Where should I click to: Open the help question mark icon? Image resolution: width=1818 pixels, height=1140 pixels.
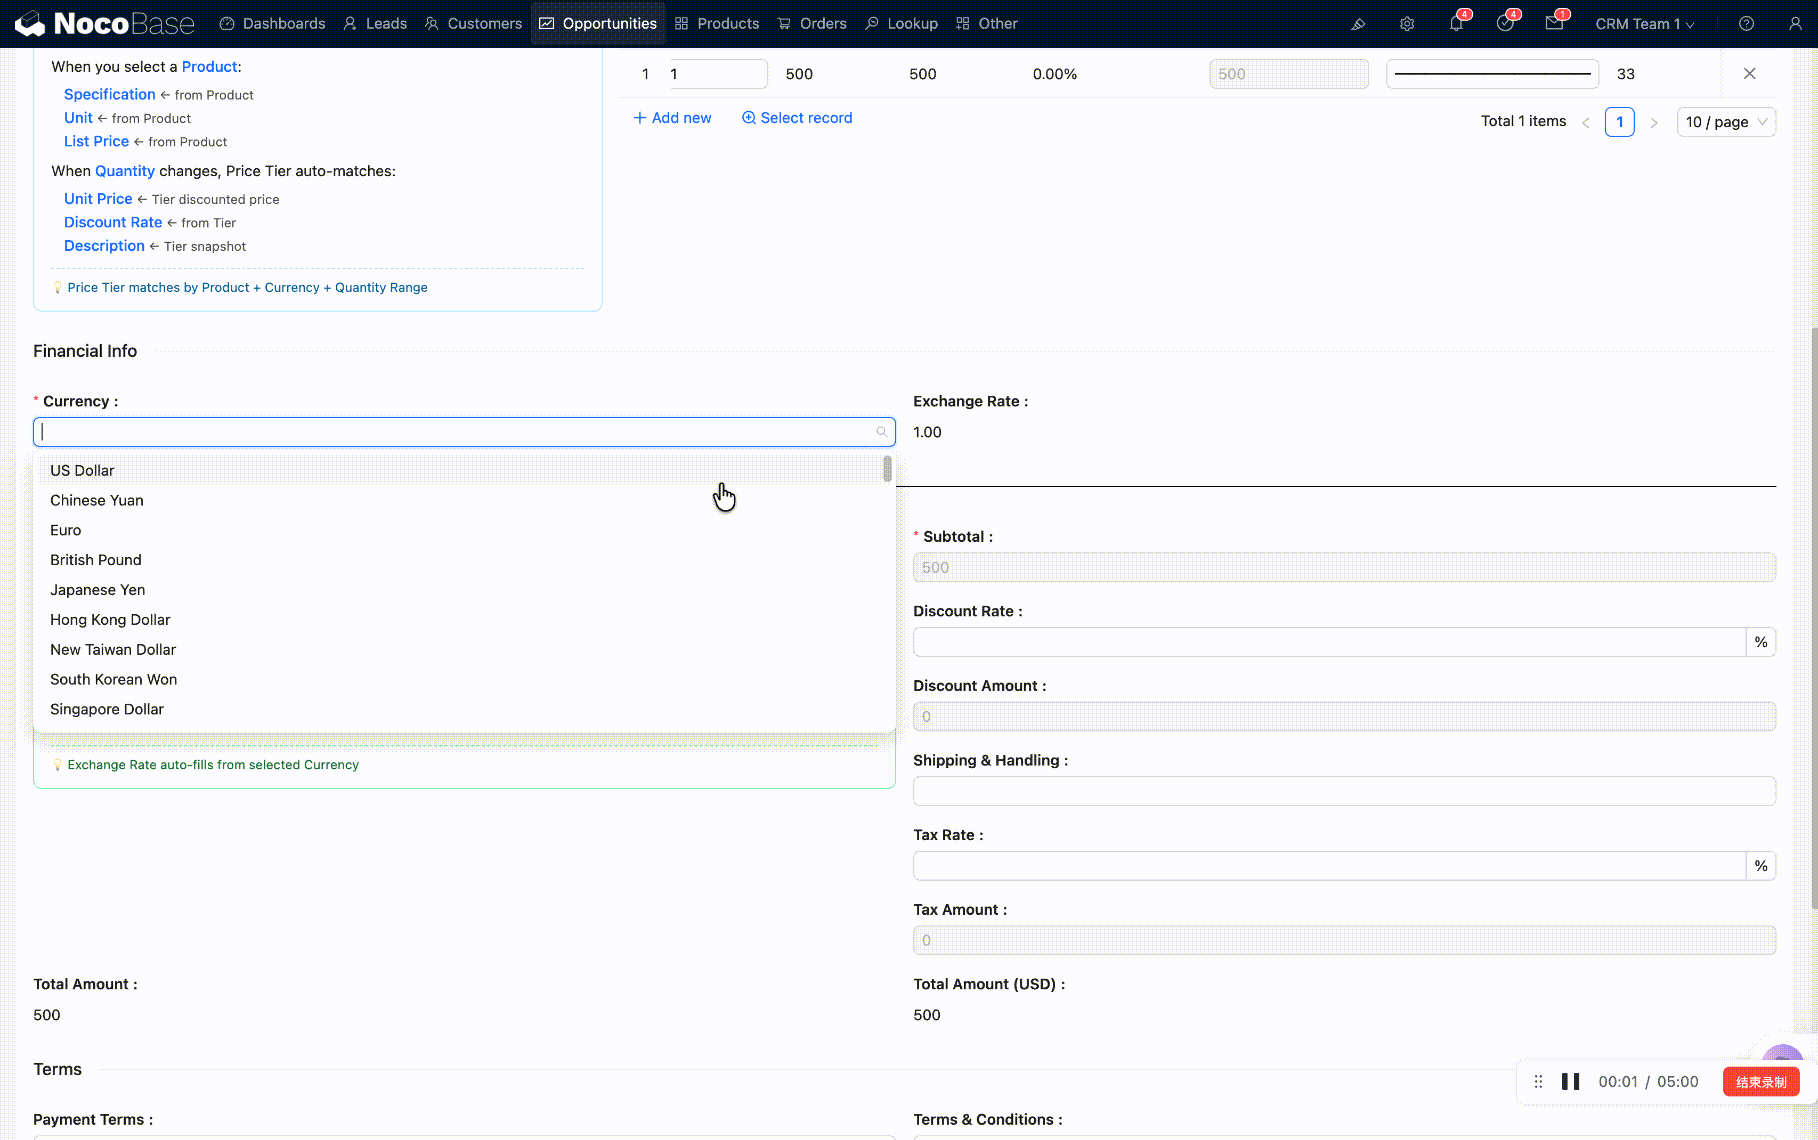[x=1746, y=24]
